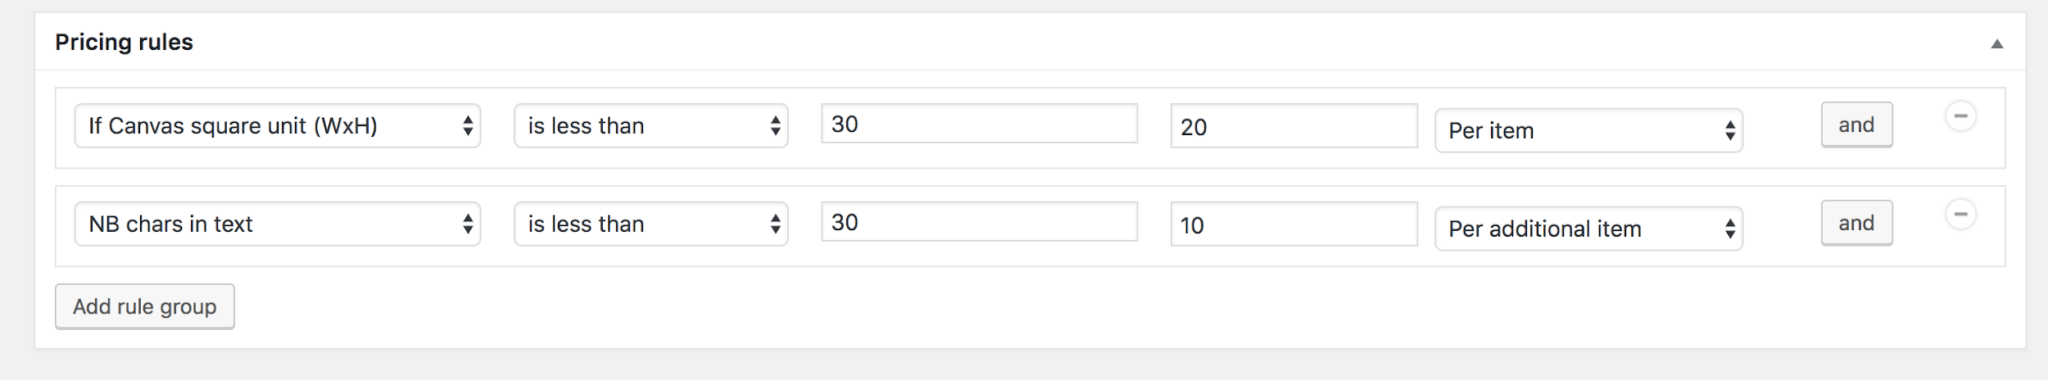Viewport: 2048px width, 380px height.
Task: Focus the price field containing 20
Action: pyautogui.click(x=1294, y=126)
